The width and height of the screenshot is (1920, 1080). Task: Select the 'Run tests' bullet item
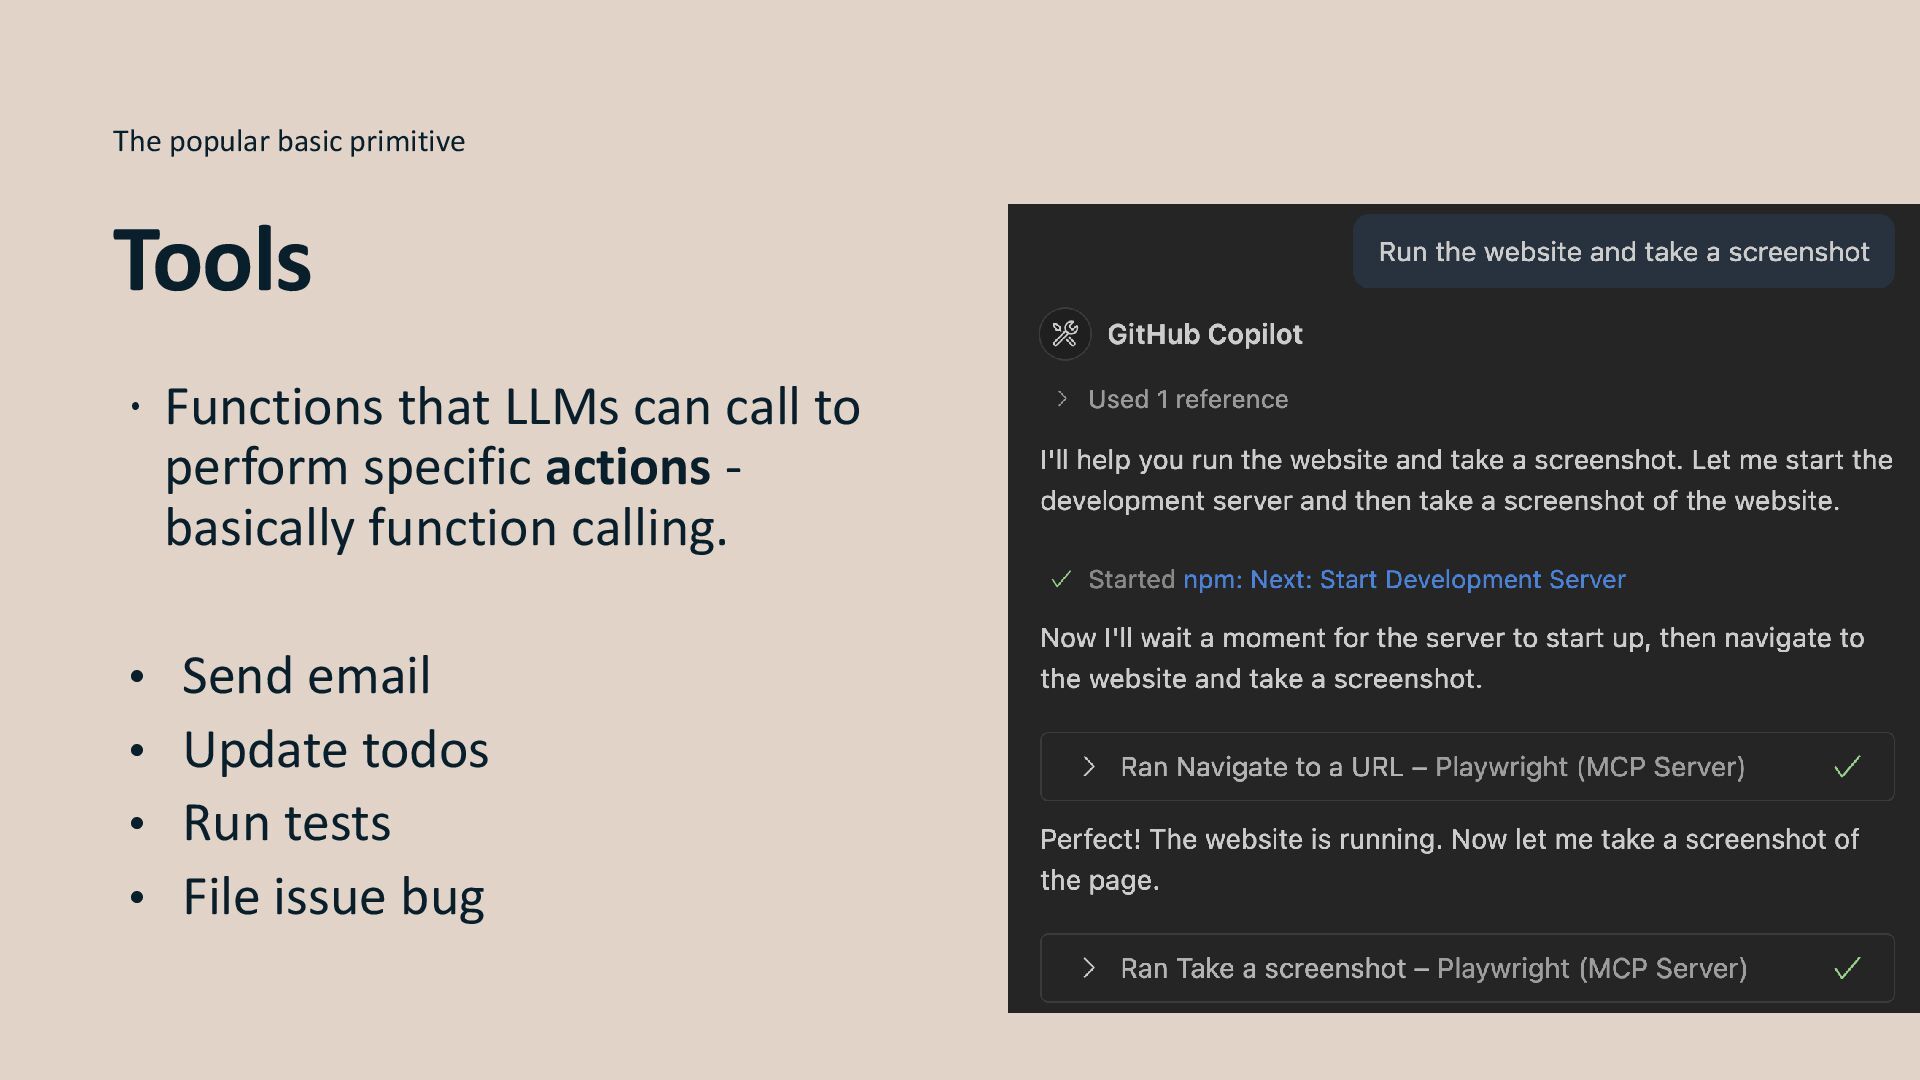click(x=286, y=823)
